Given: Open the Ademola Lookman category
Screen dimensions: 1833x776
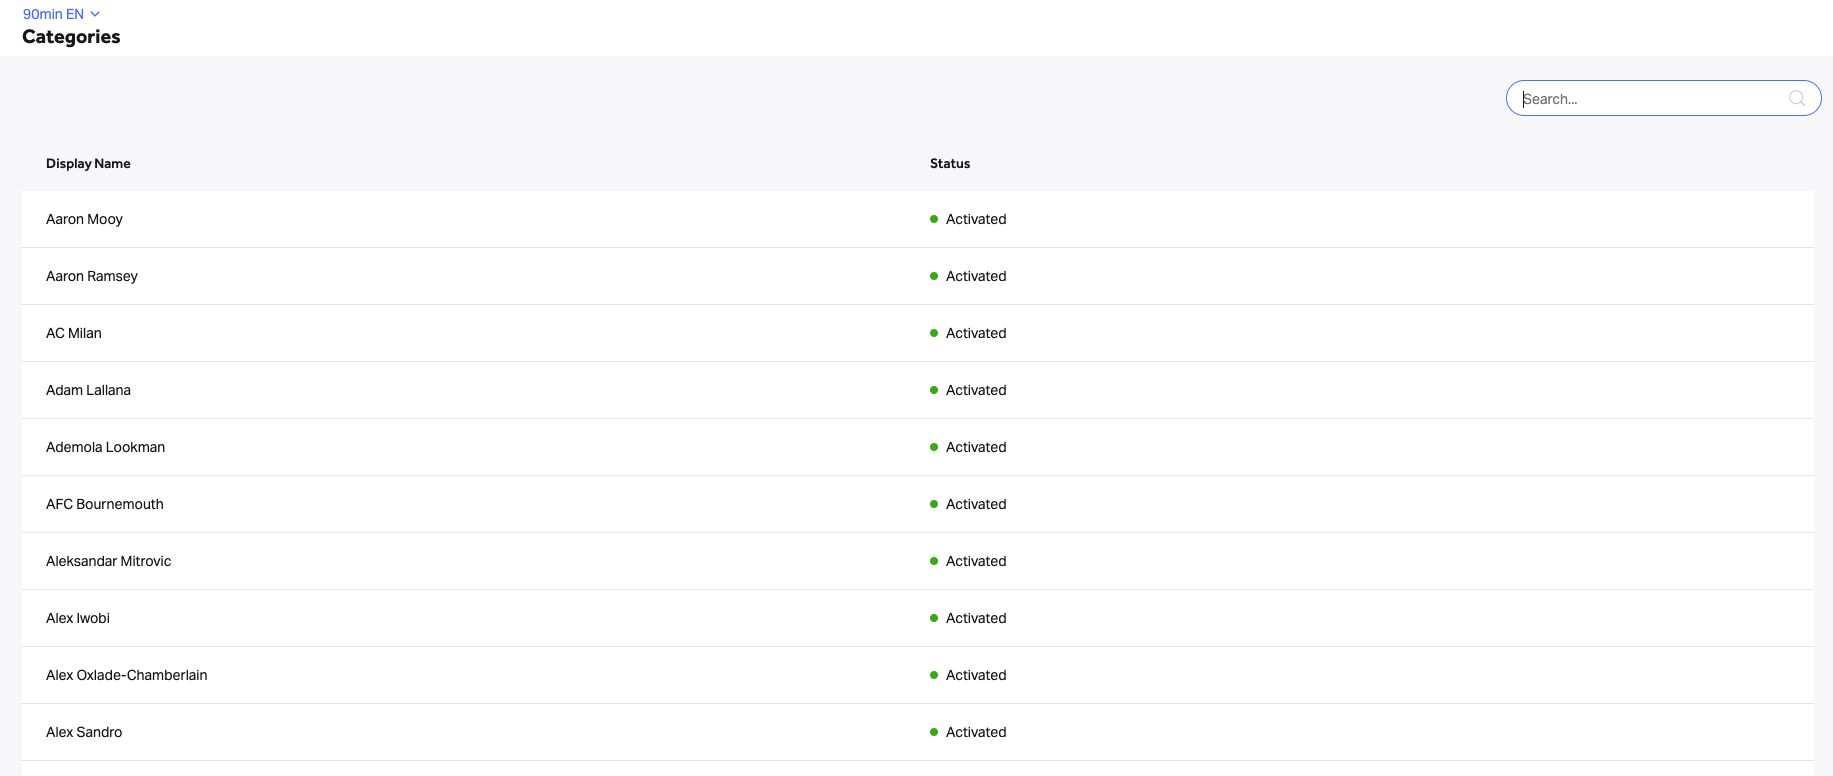Looking at the screenshot, I should (x=105, y=447).
